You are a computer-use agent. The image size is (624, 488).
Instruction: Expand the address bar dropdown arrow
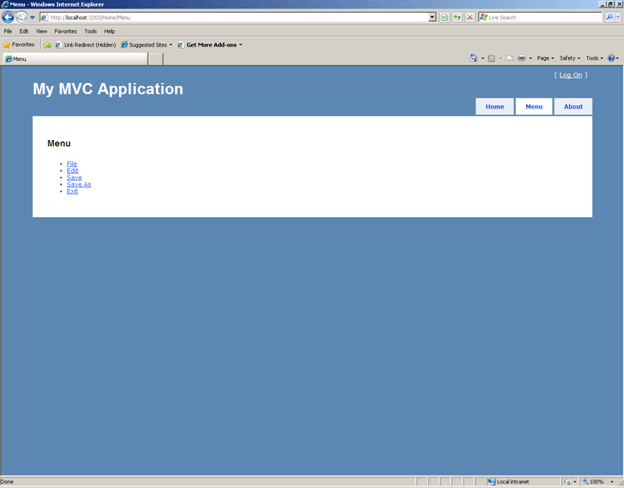pyautogui.click(x=432, y=18)
